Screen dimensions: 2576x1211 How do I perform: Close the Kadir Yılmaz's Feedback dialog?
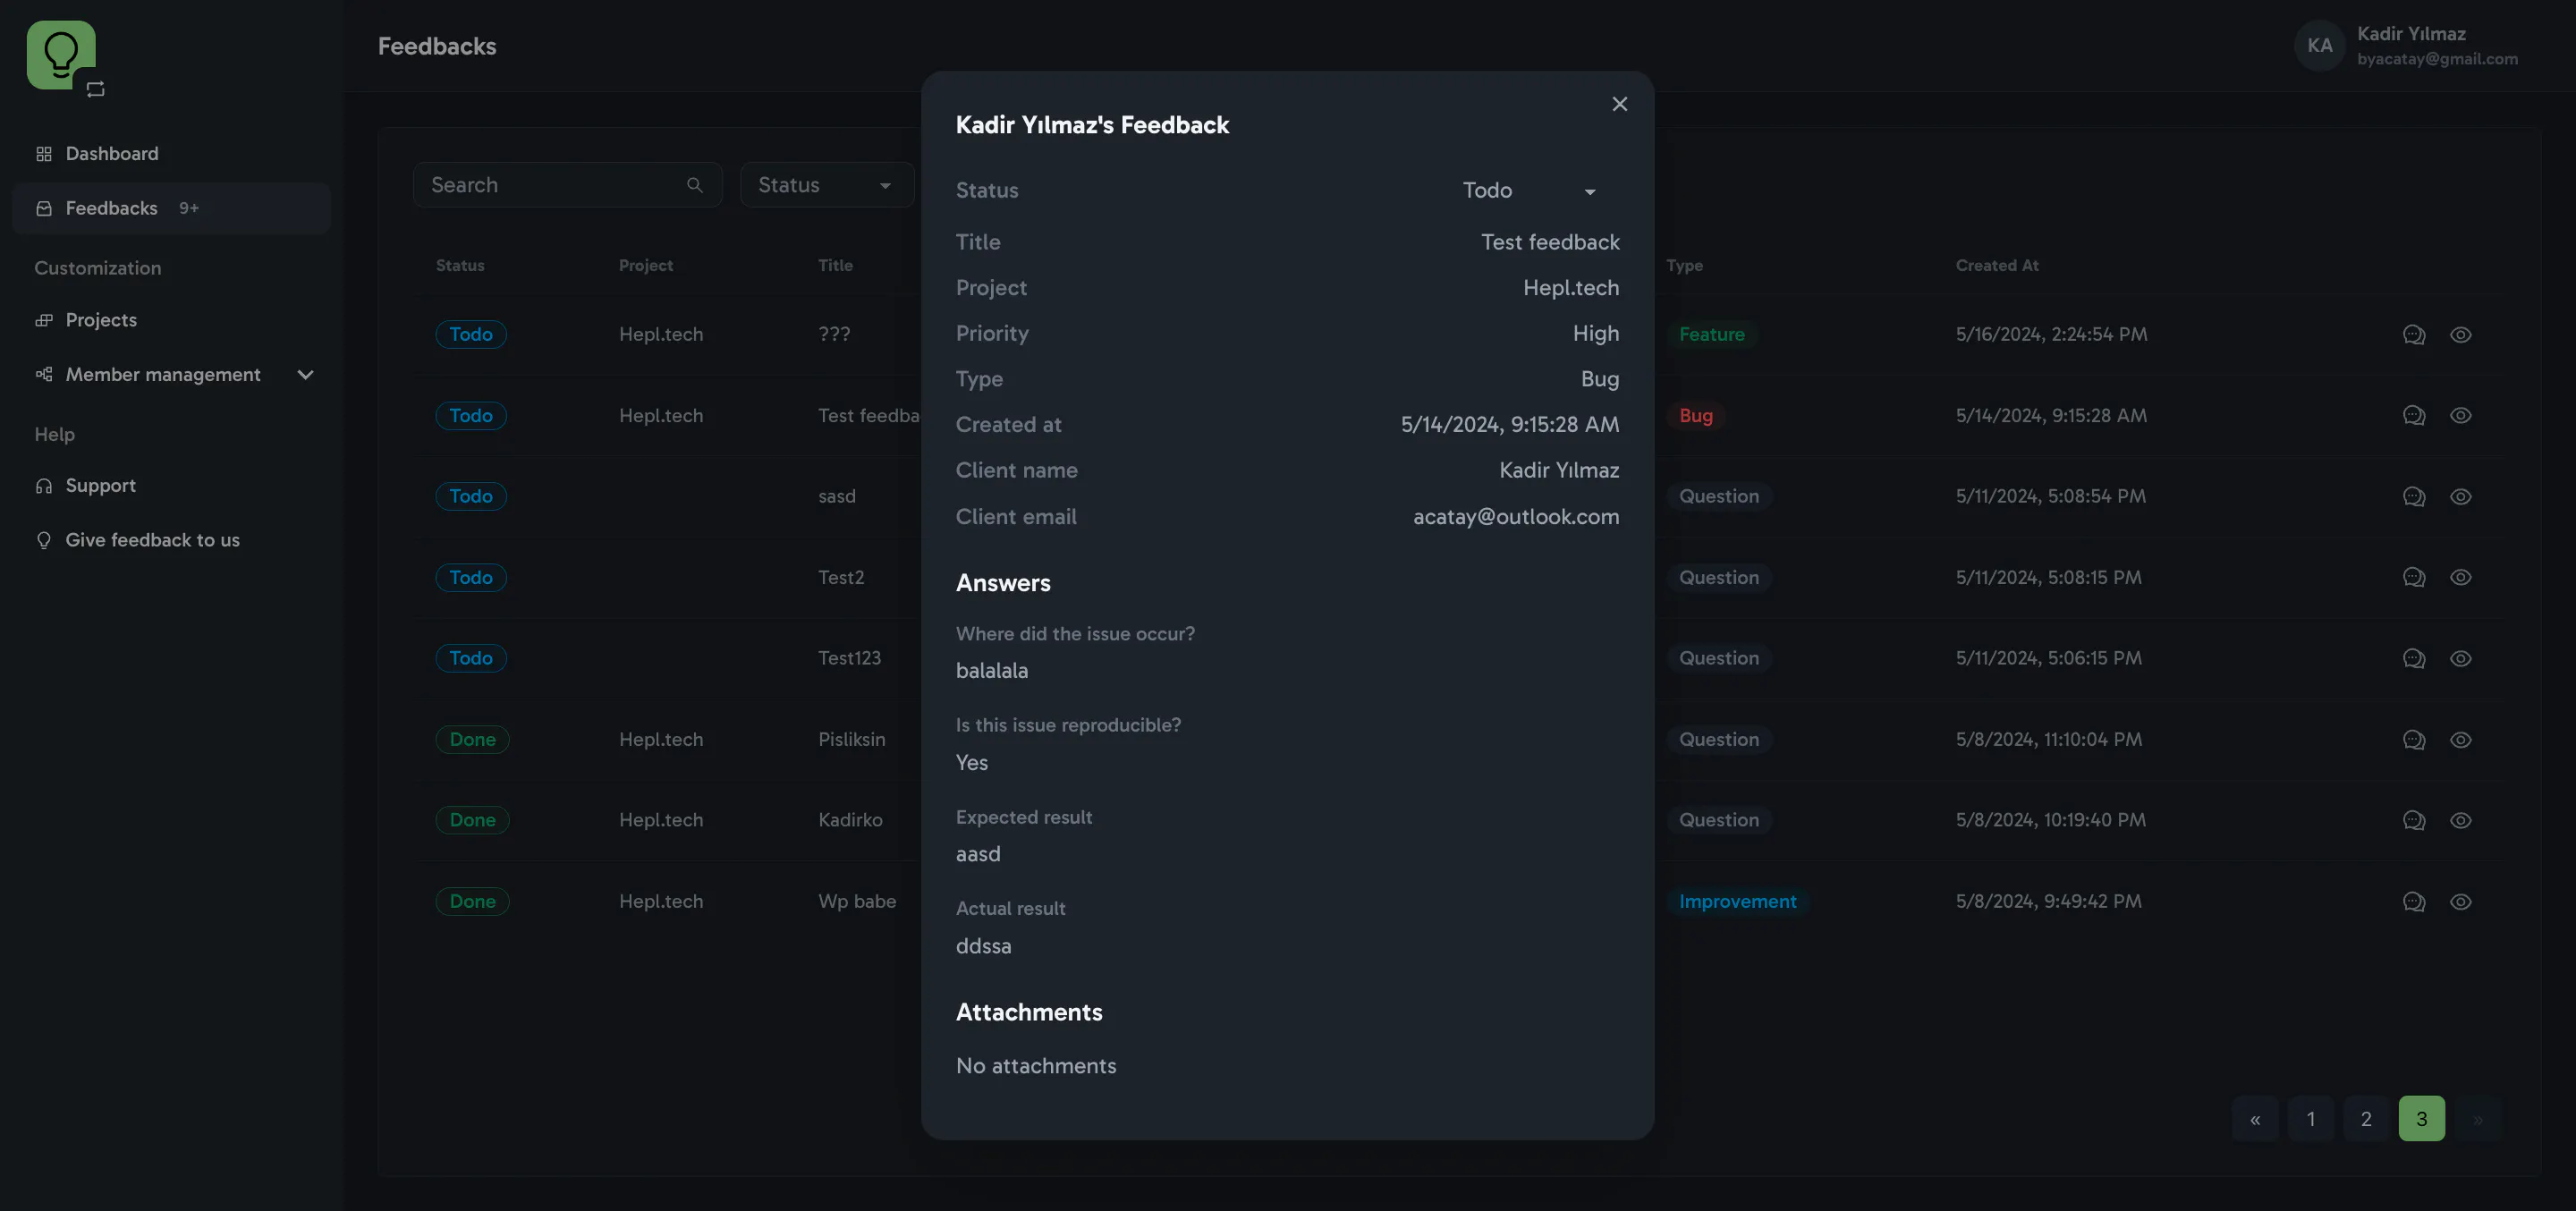[1620, 104]
